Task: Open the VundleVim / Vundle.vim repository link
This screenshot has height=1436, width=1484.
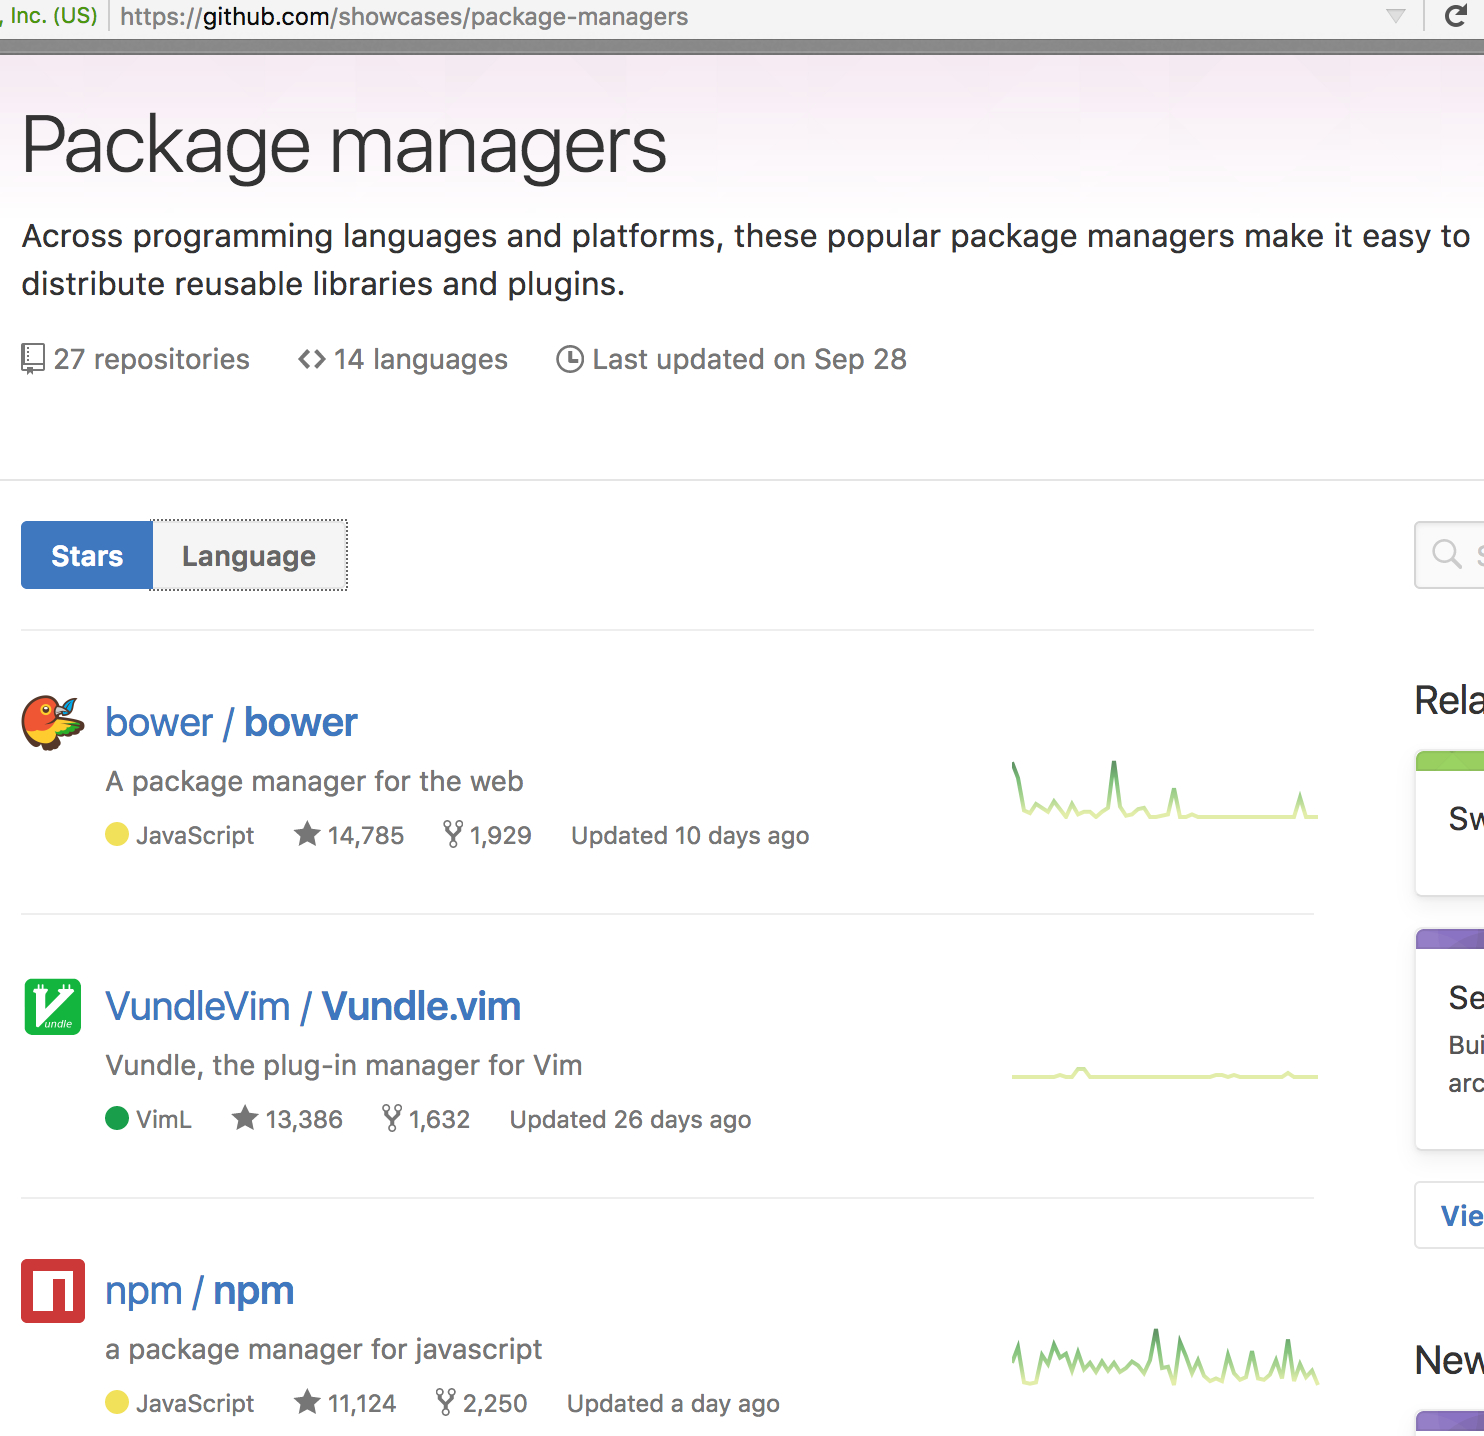Action: pyautogui.click(x=313, y=1006)
